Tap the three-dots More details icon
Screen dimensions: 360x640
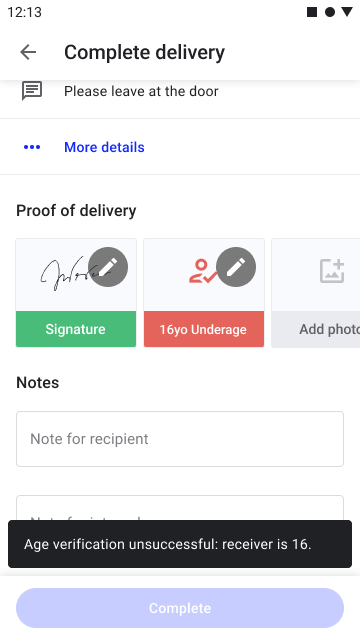point(32,147)
